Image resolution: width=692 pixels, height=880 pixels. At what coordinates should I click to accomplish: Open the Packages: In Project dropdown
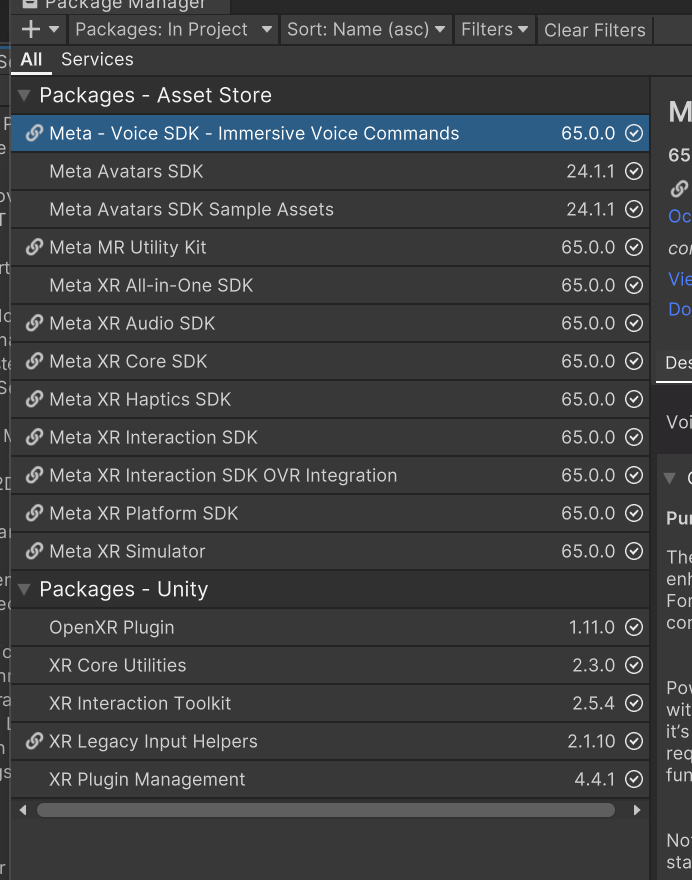(x=172, y=30)
